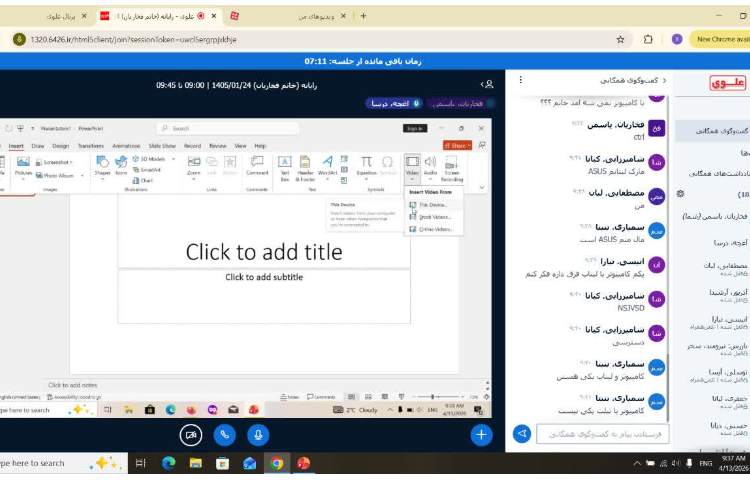Click the 'Click to add title' placeholder
Image resolution: width=750 pixels, height=480 pixels.
(x=264, y=252)
